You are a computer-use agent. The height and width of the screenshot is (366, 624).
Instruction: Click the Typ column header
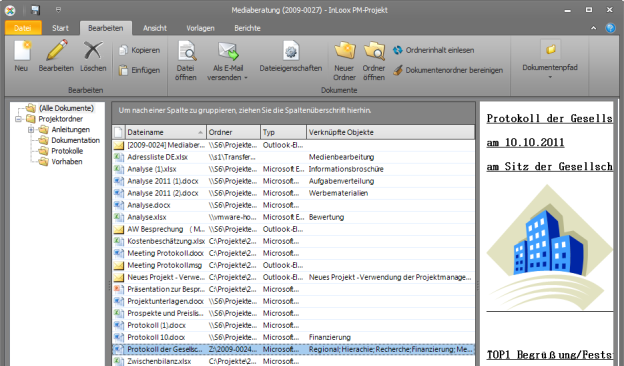coord(283,132)
